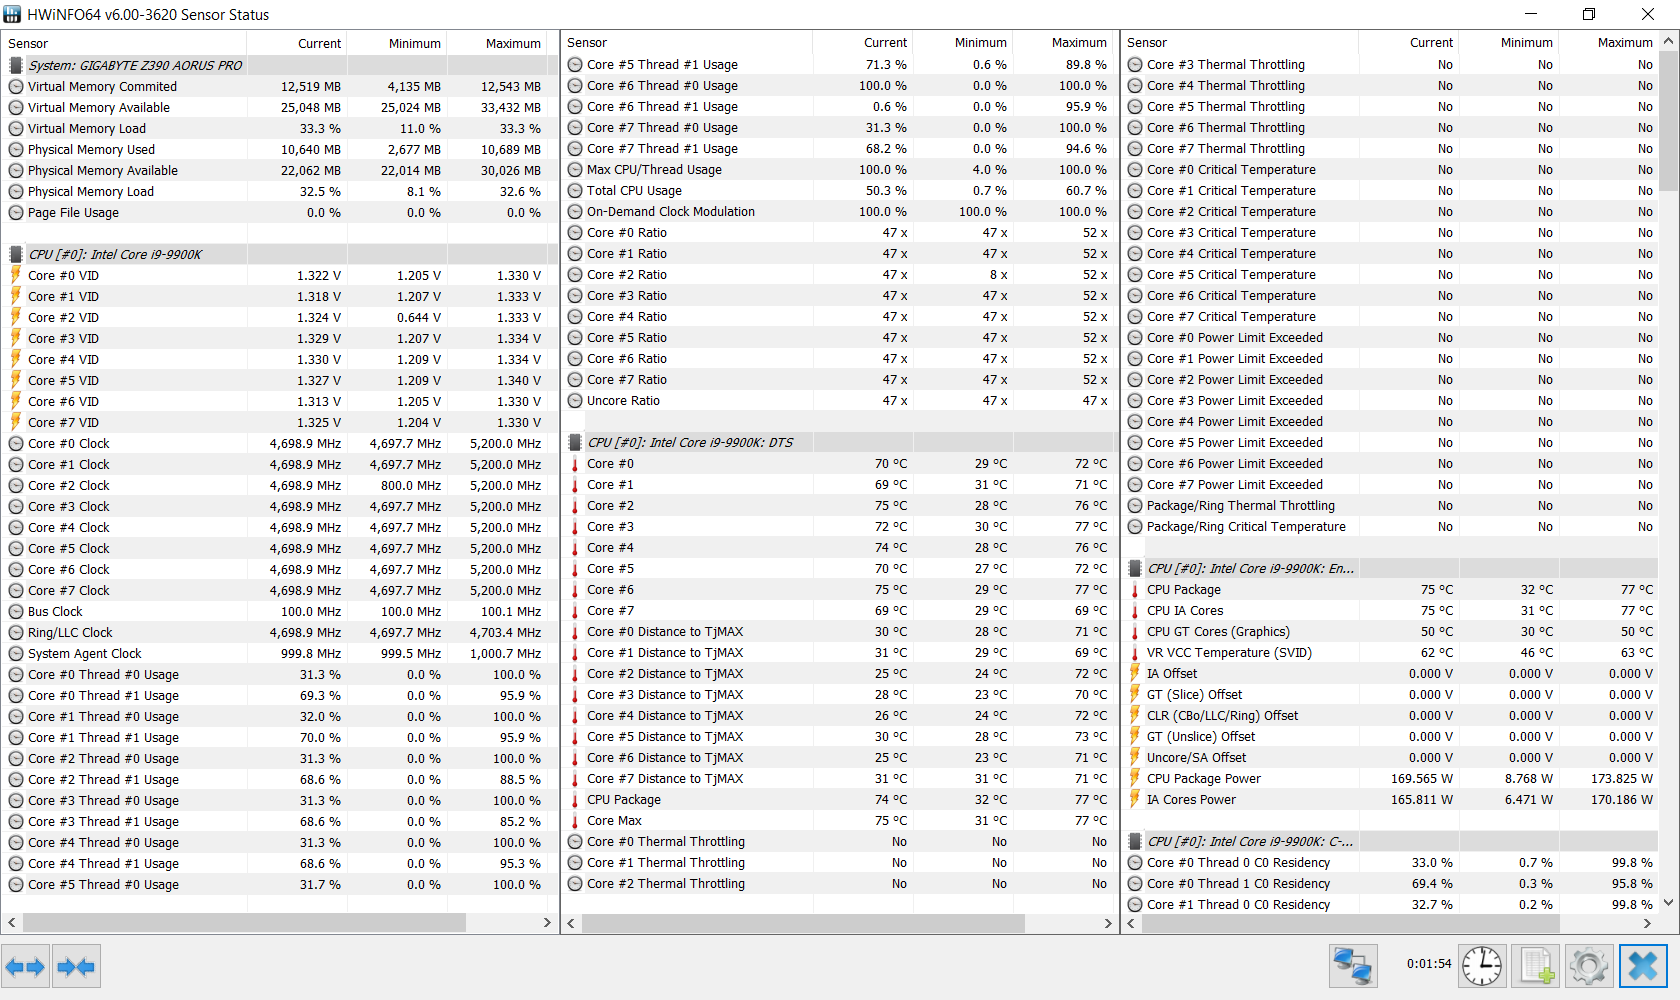Viewport: 1680px width, 1000px height.
Task: Click the lightning icon beside Core #0 VID
Action: pyautogui.click(x=16, y=275)
